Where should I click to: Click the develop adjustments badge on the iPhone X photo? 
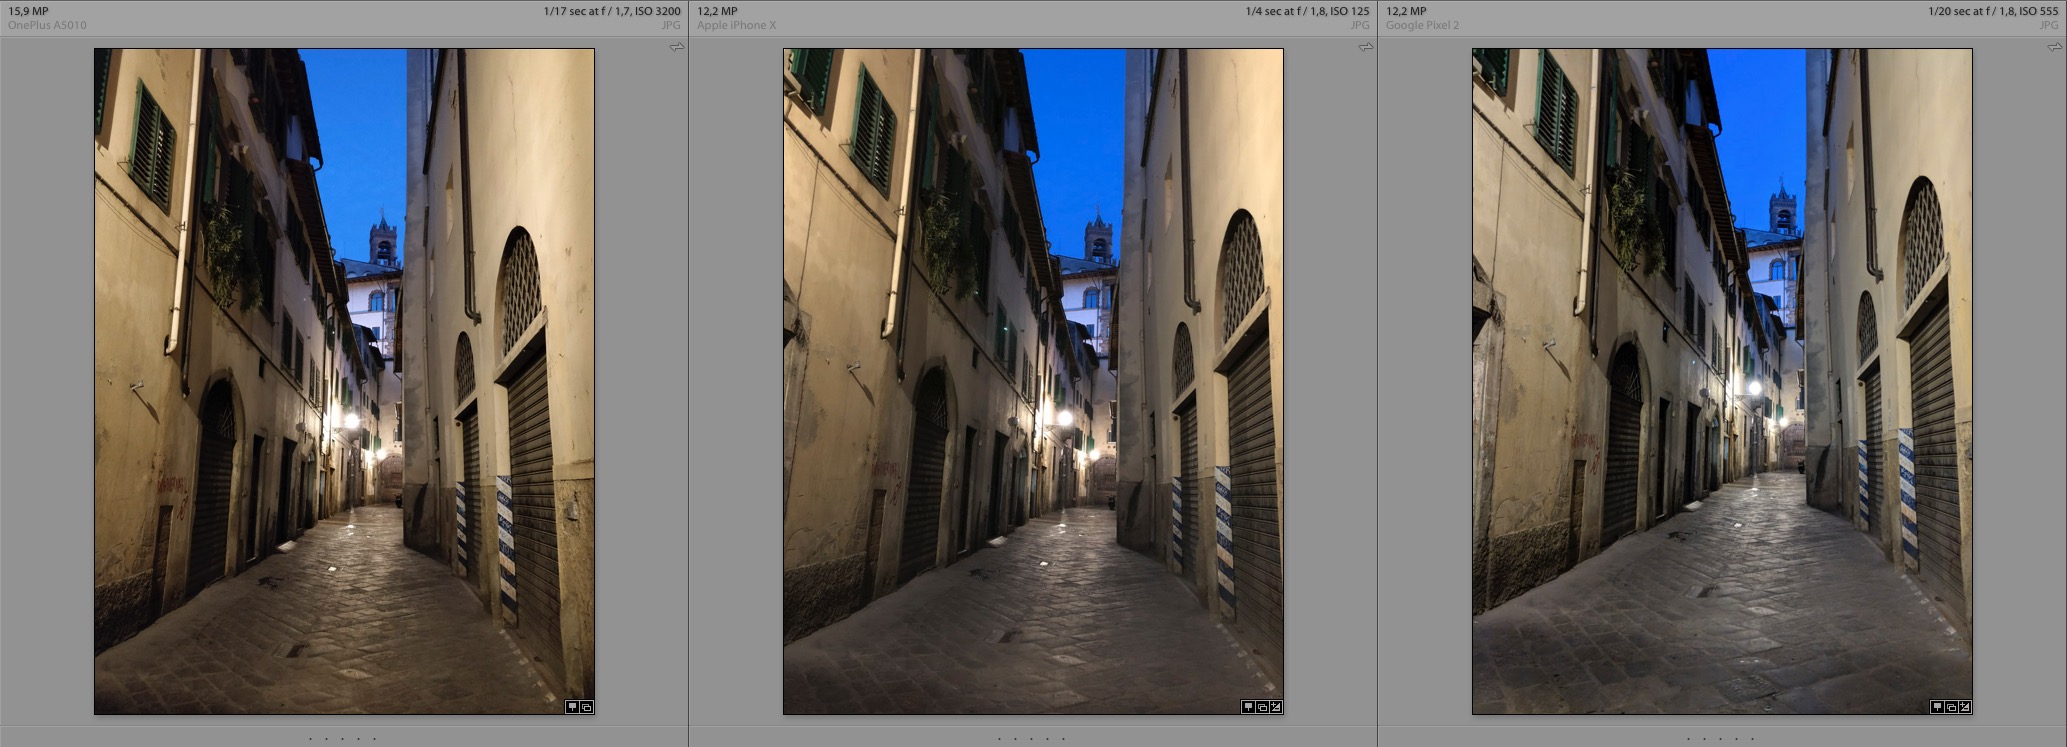coord(1276,707)
